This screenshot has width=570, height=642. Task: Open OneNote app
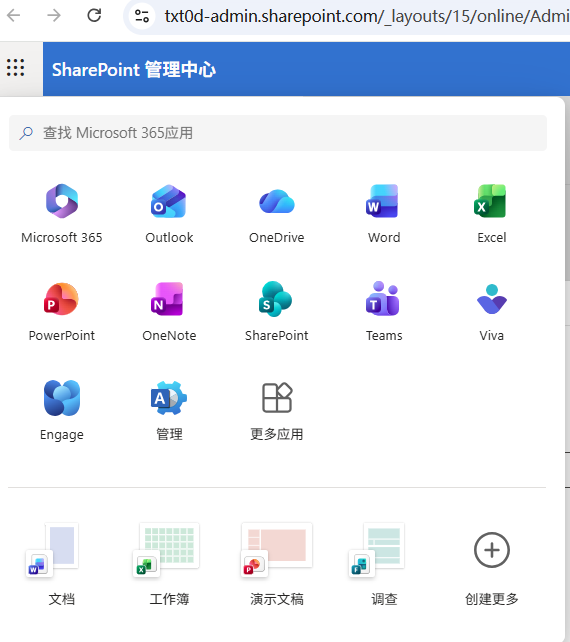pyautogui.click(x=169, y=312)
